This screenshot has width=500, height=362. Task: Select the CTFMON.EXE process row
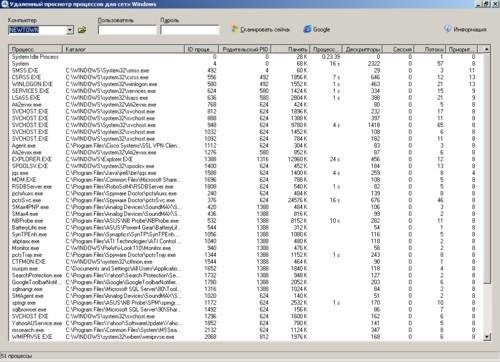coord(246,262)
